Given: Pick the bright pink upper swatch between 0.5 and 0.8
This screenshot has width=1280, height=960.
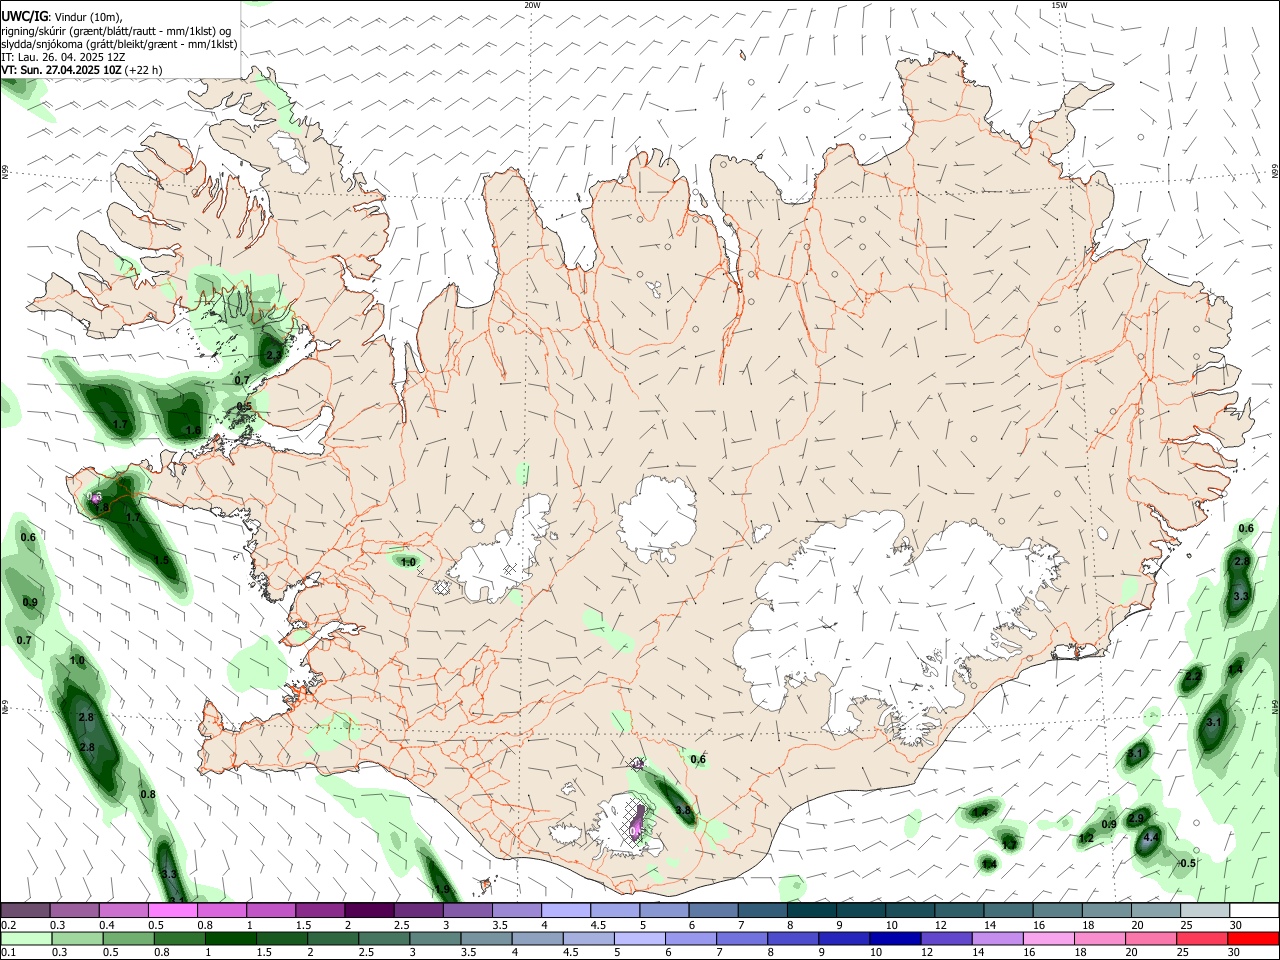Looking at the screenshot, I should [x=172, y=911].
